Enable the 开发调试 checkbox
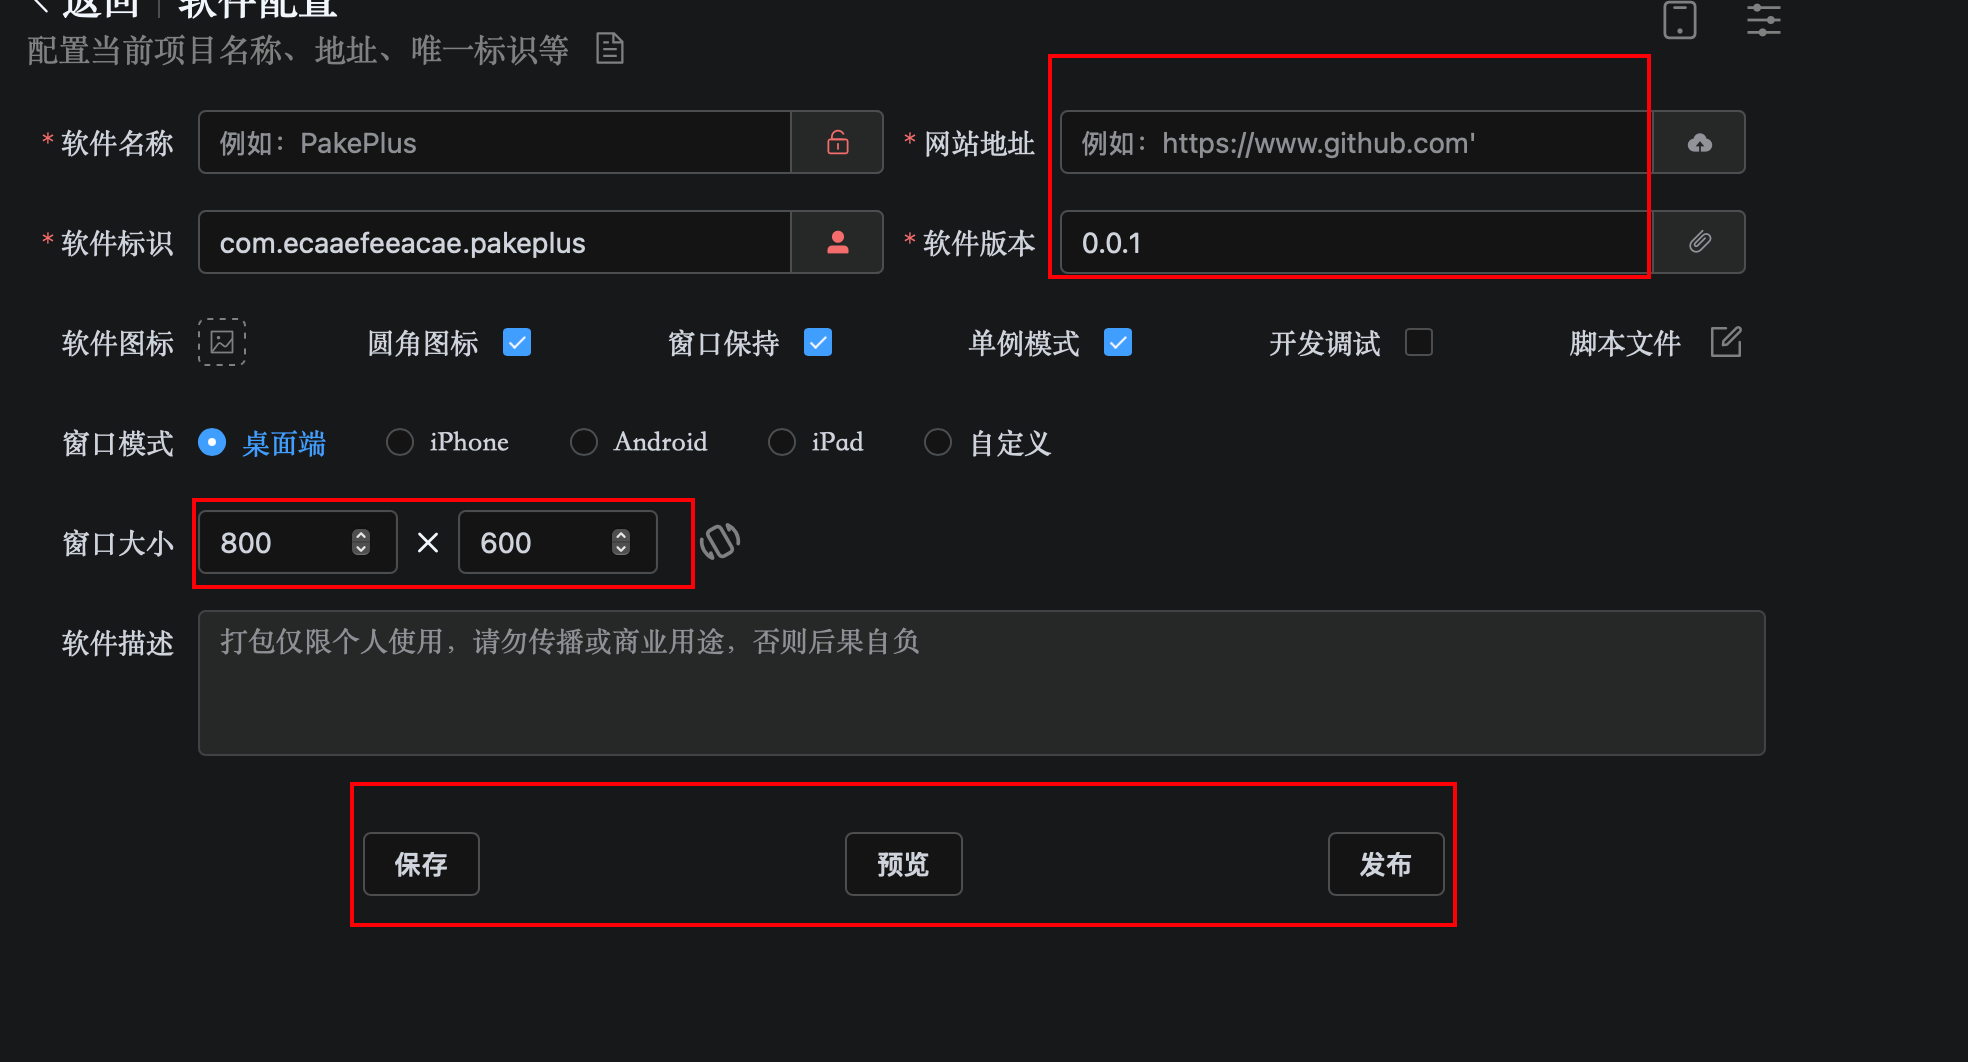The image size is (1968, 1062). (1419, 342)
